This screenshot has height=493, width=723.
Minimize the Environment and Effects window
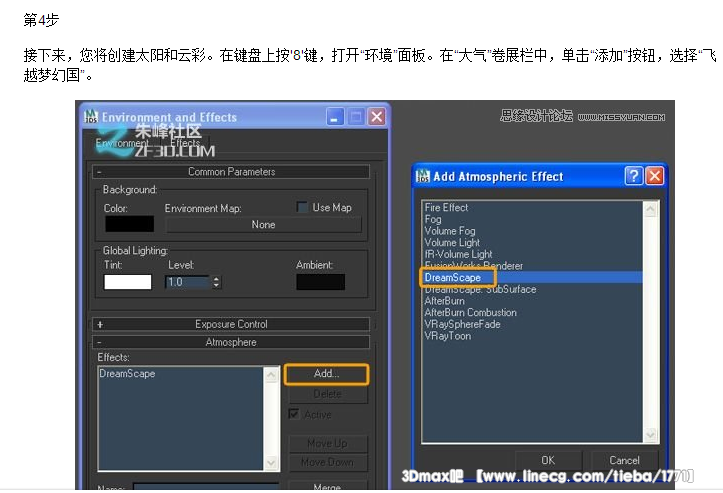(x=335, y=117)
